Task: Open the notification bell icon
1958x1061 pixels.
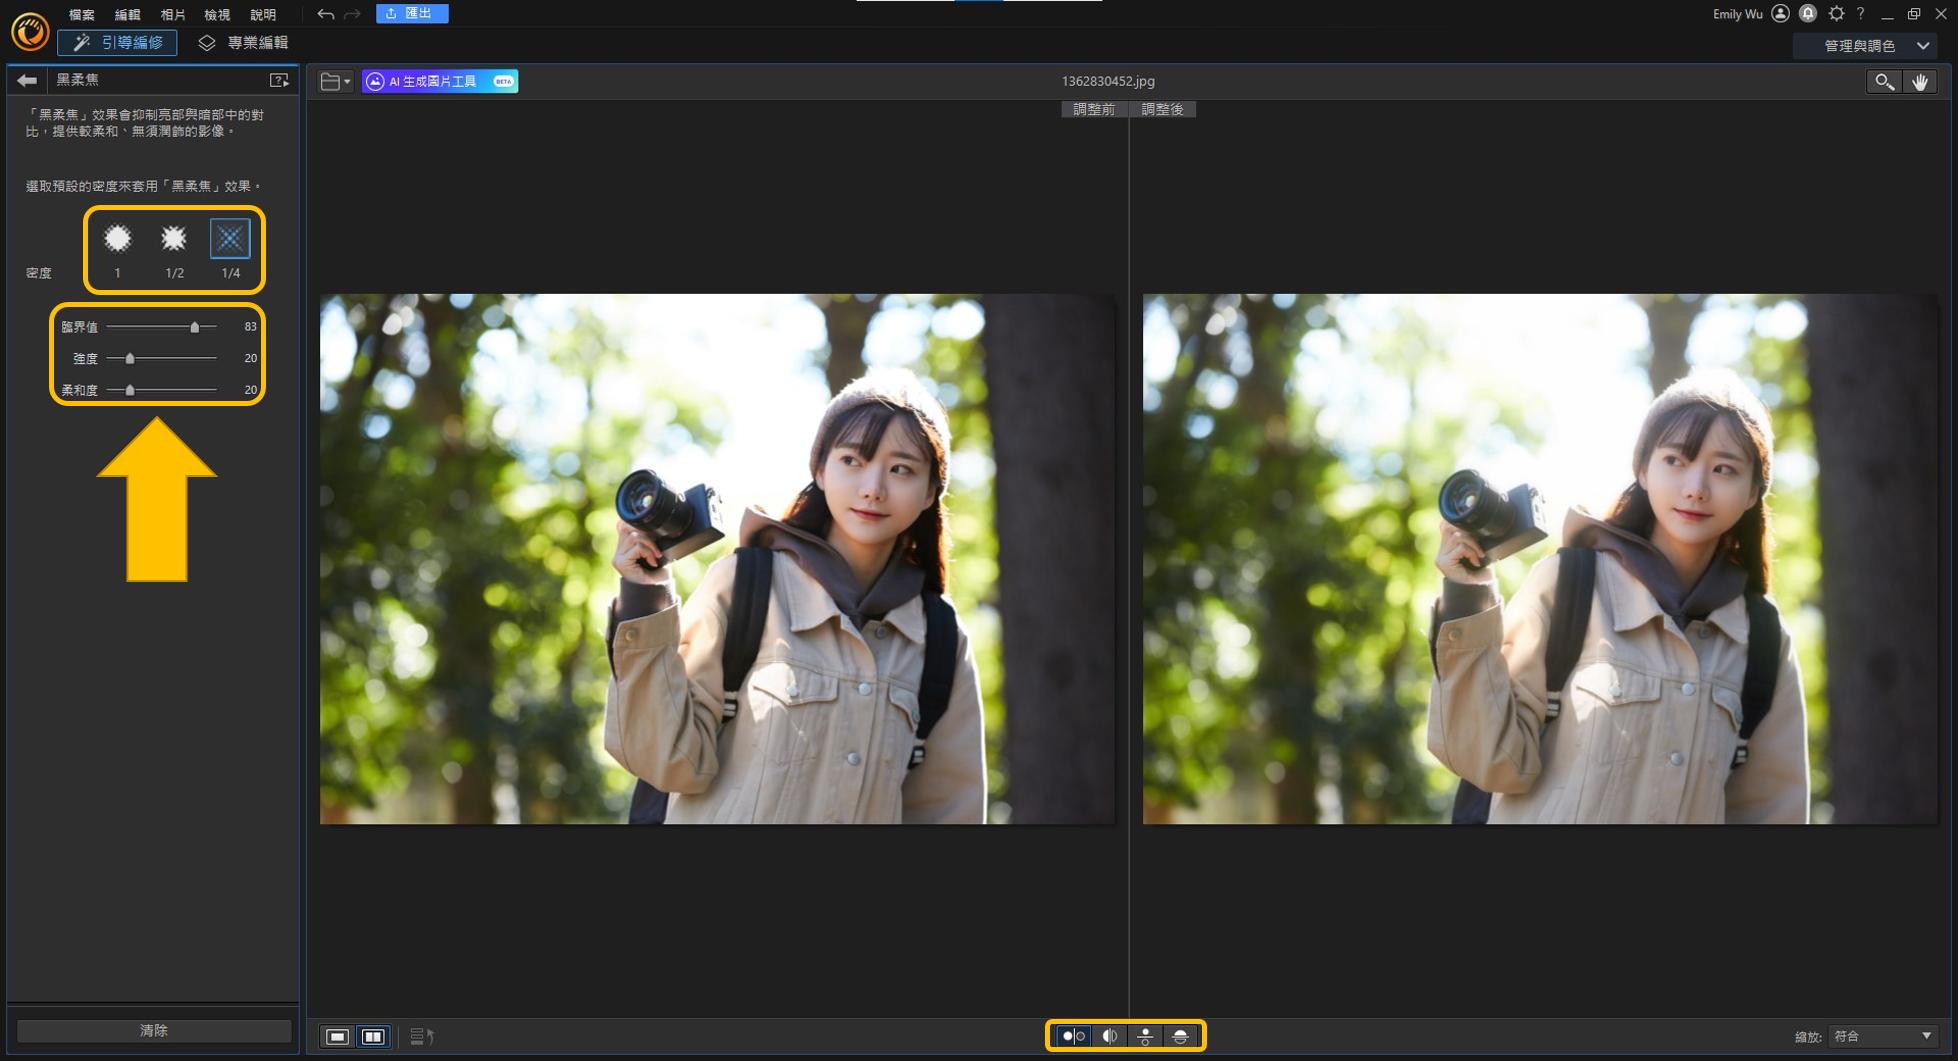Action: point(1808,14)
